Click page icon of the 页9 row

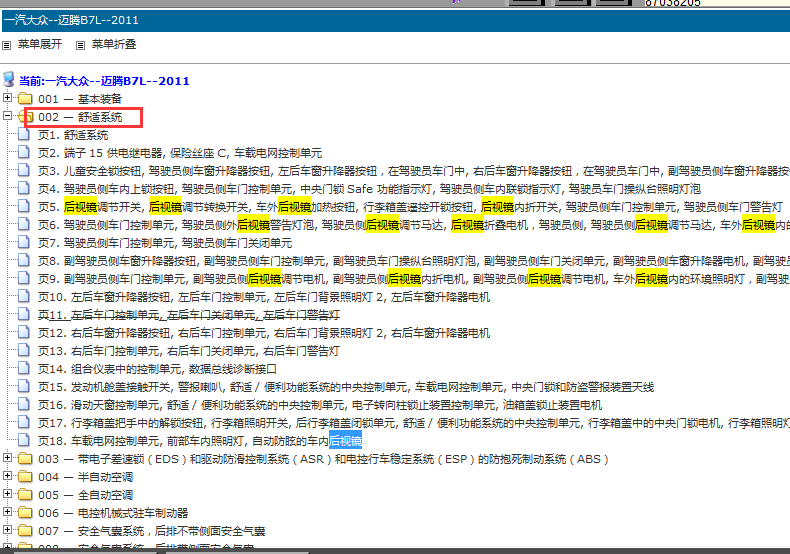(x=24, y=278)
